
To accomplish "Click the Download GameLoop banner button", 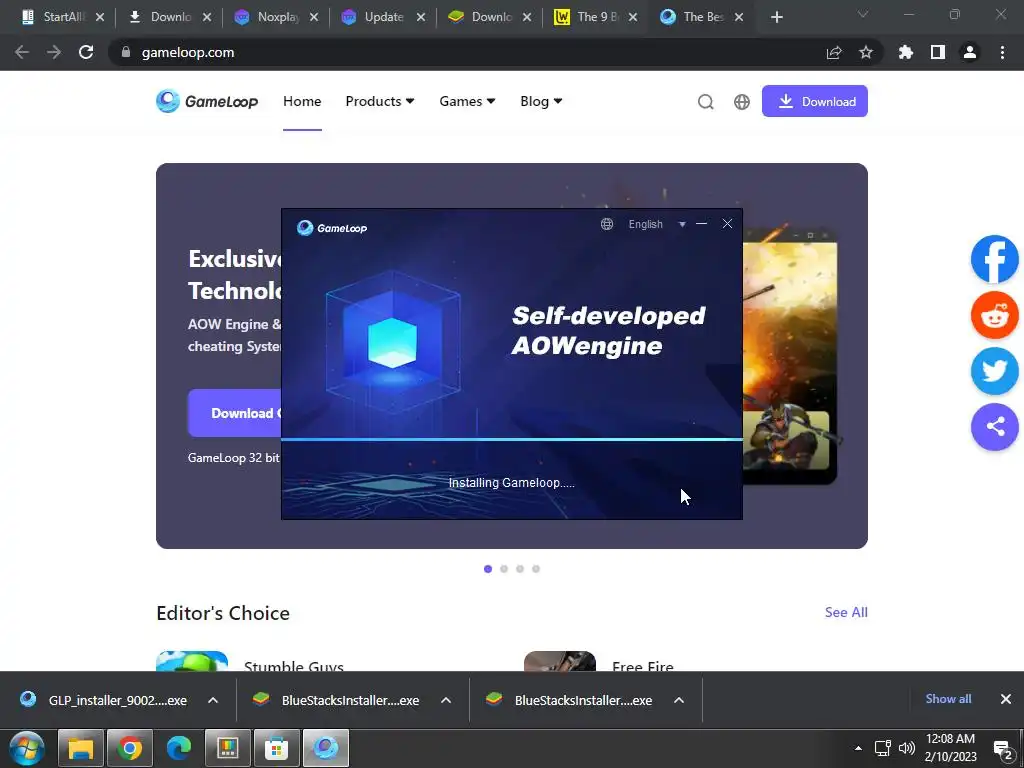I will tap(235, 413).
